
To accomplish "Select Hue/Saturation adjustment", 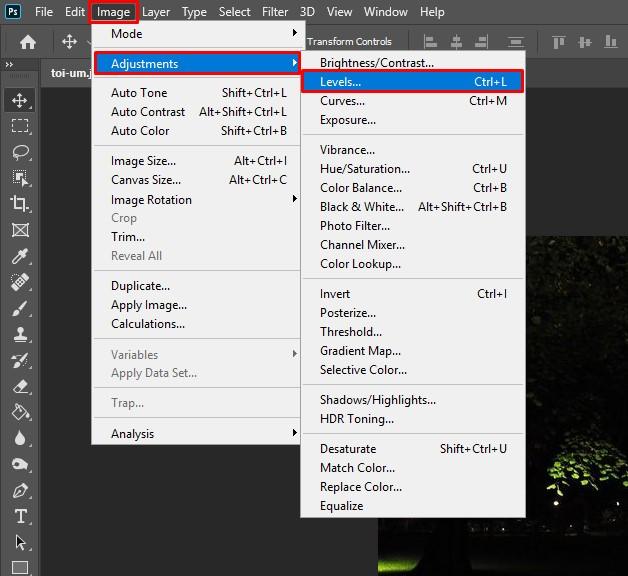I will coord(365,169).
